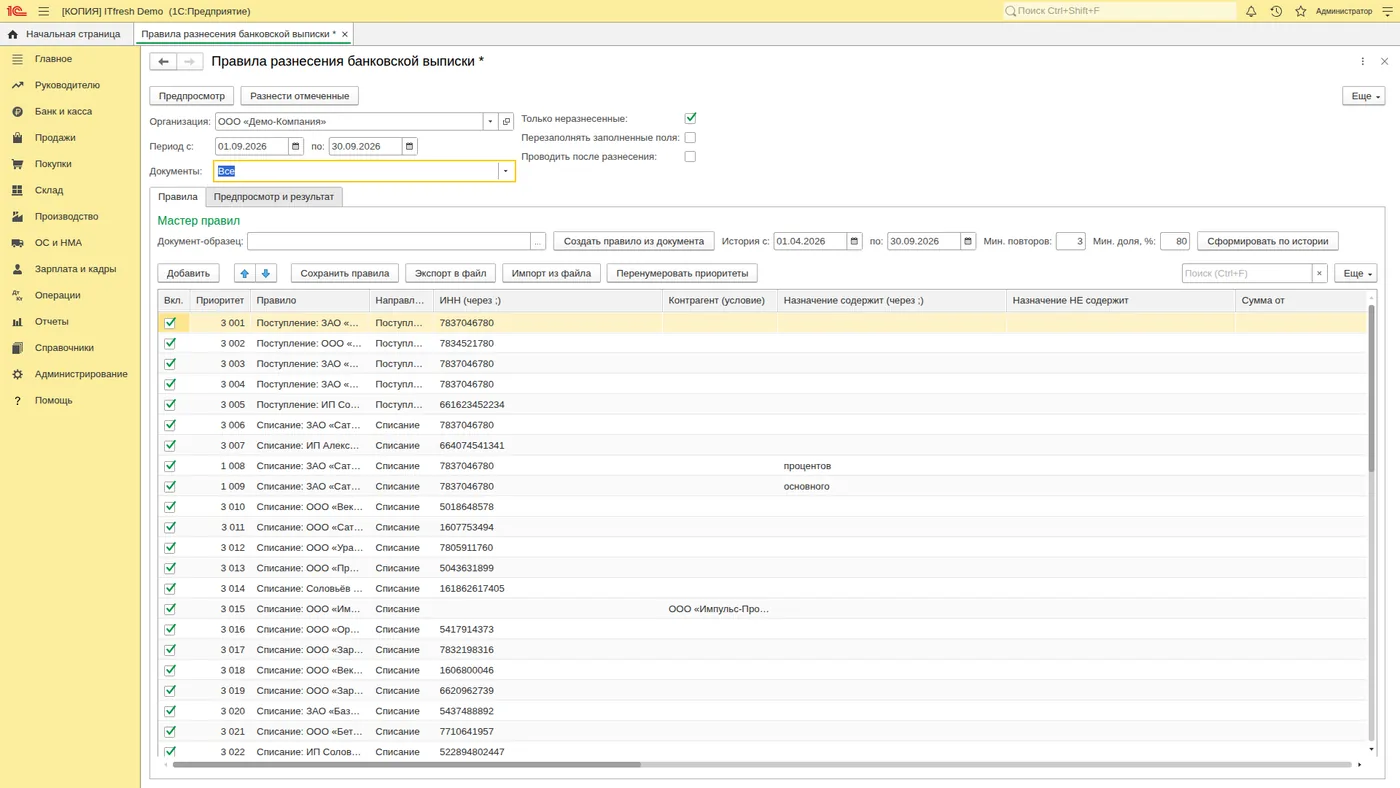Click the horizontal scrollbar of the rules table
Screen dimensions: 1400x788
407,765
